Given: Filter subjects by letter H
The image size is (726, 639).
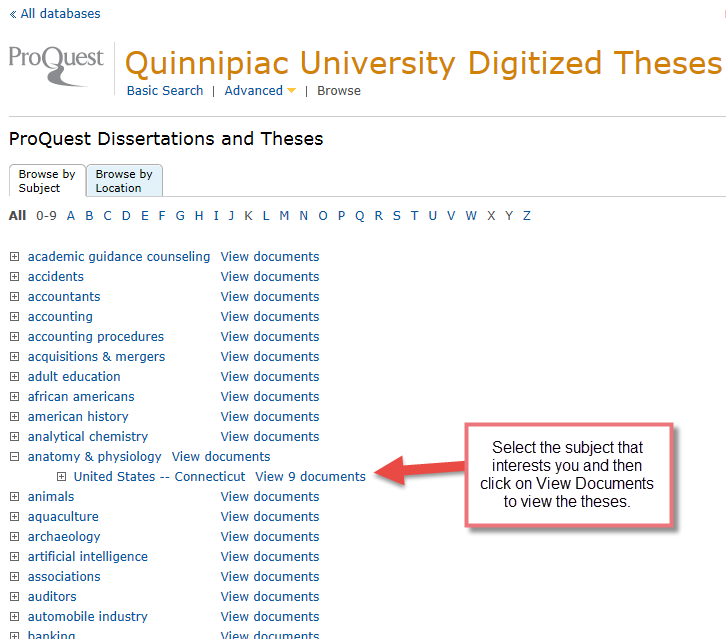Looking at the screenshot, I should [x=199, y=216].
